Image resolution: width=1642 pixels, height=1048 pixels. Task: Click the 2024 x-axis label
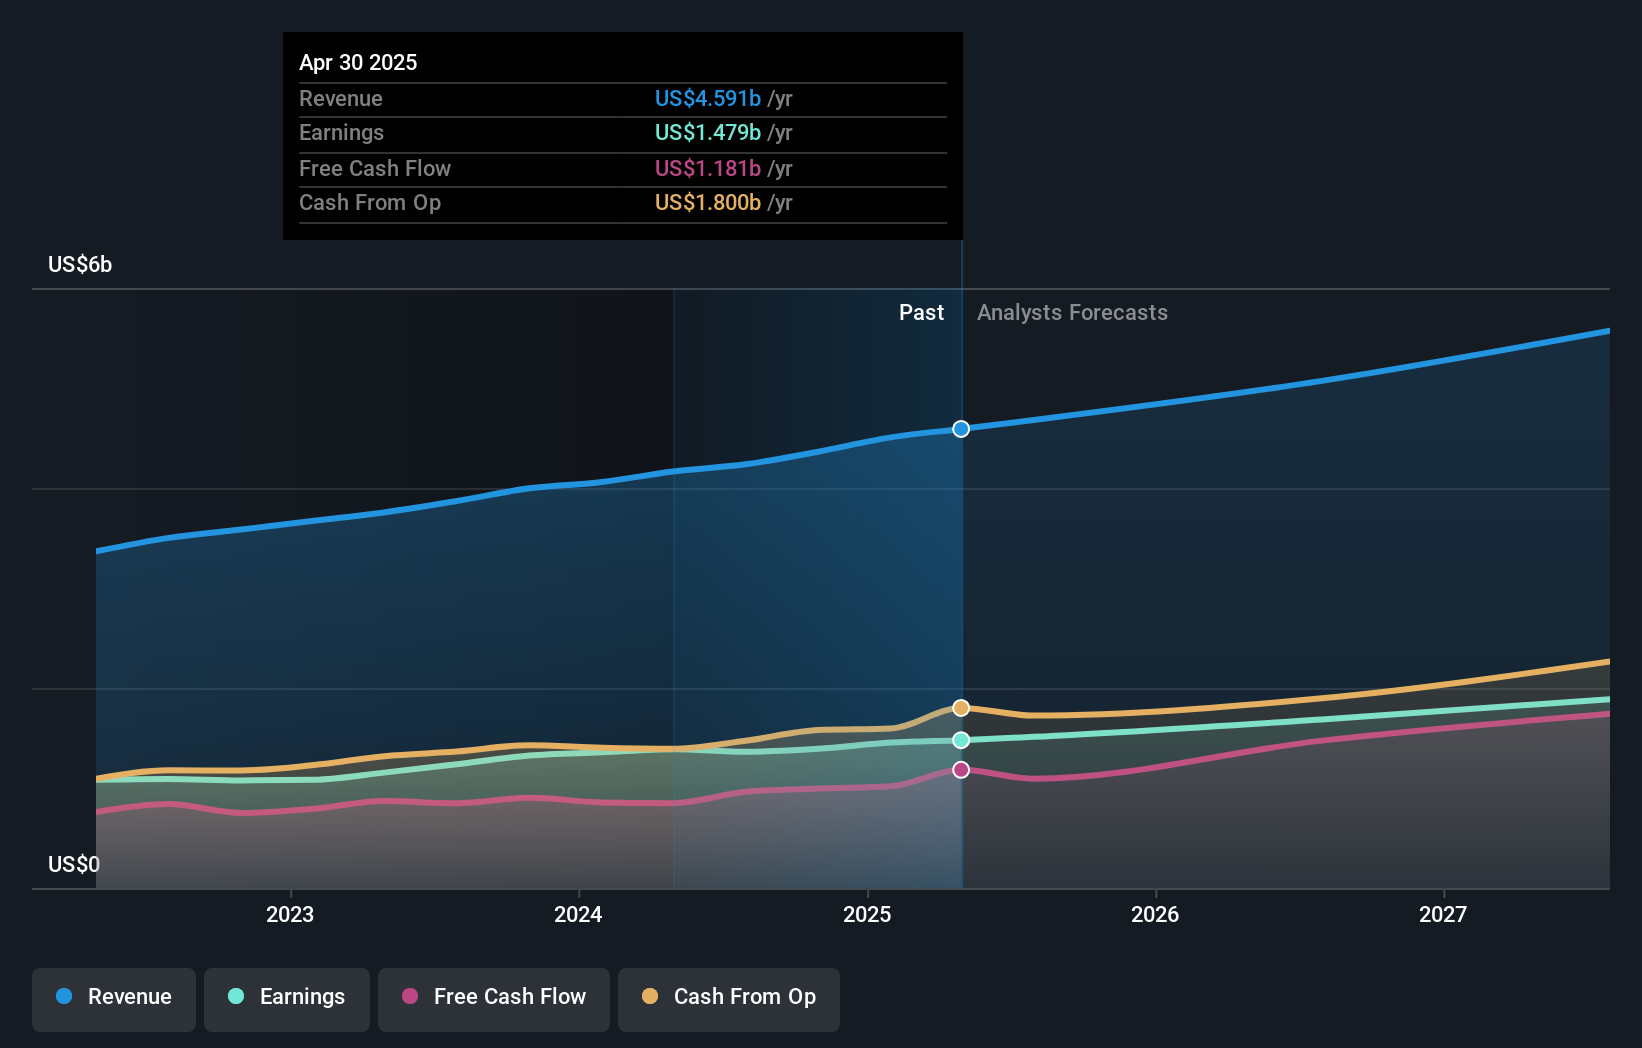coord(578,914)
